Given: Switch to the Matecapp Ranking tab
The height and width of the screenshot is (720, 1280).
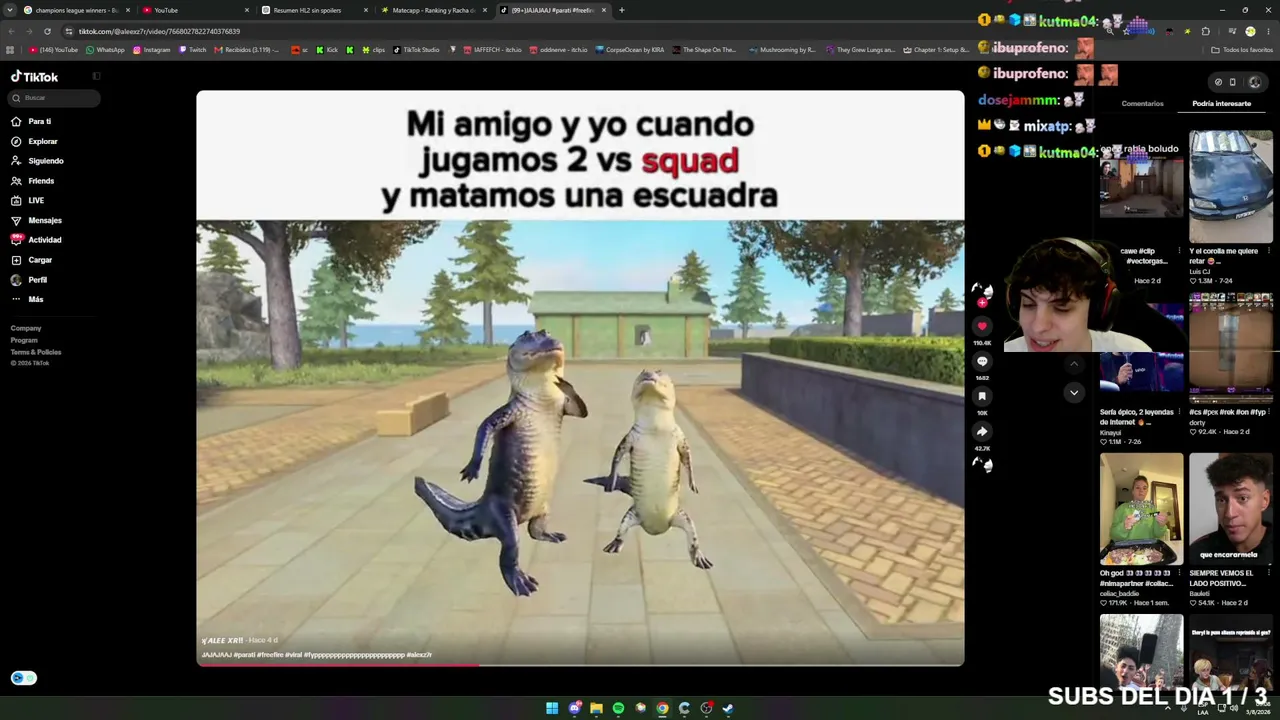Looking at the screenshot, I should [x=433, y=10].
